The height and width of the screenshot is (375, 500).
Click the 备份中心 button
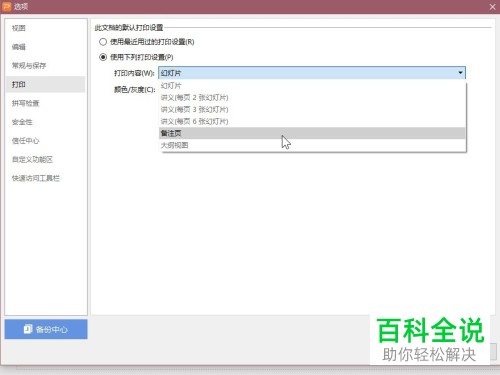click(46, 329)
